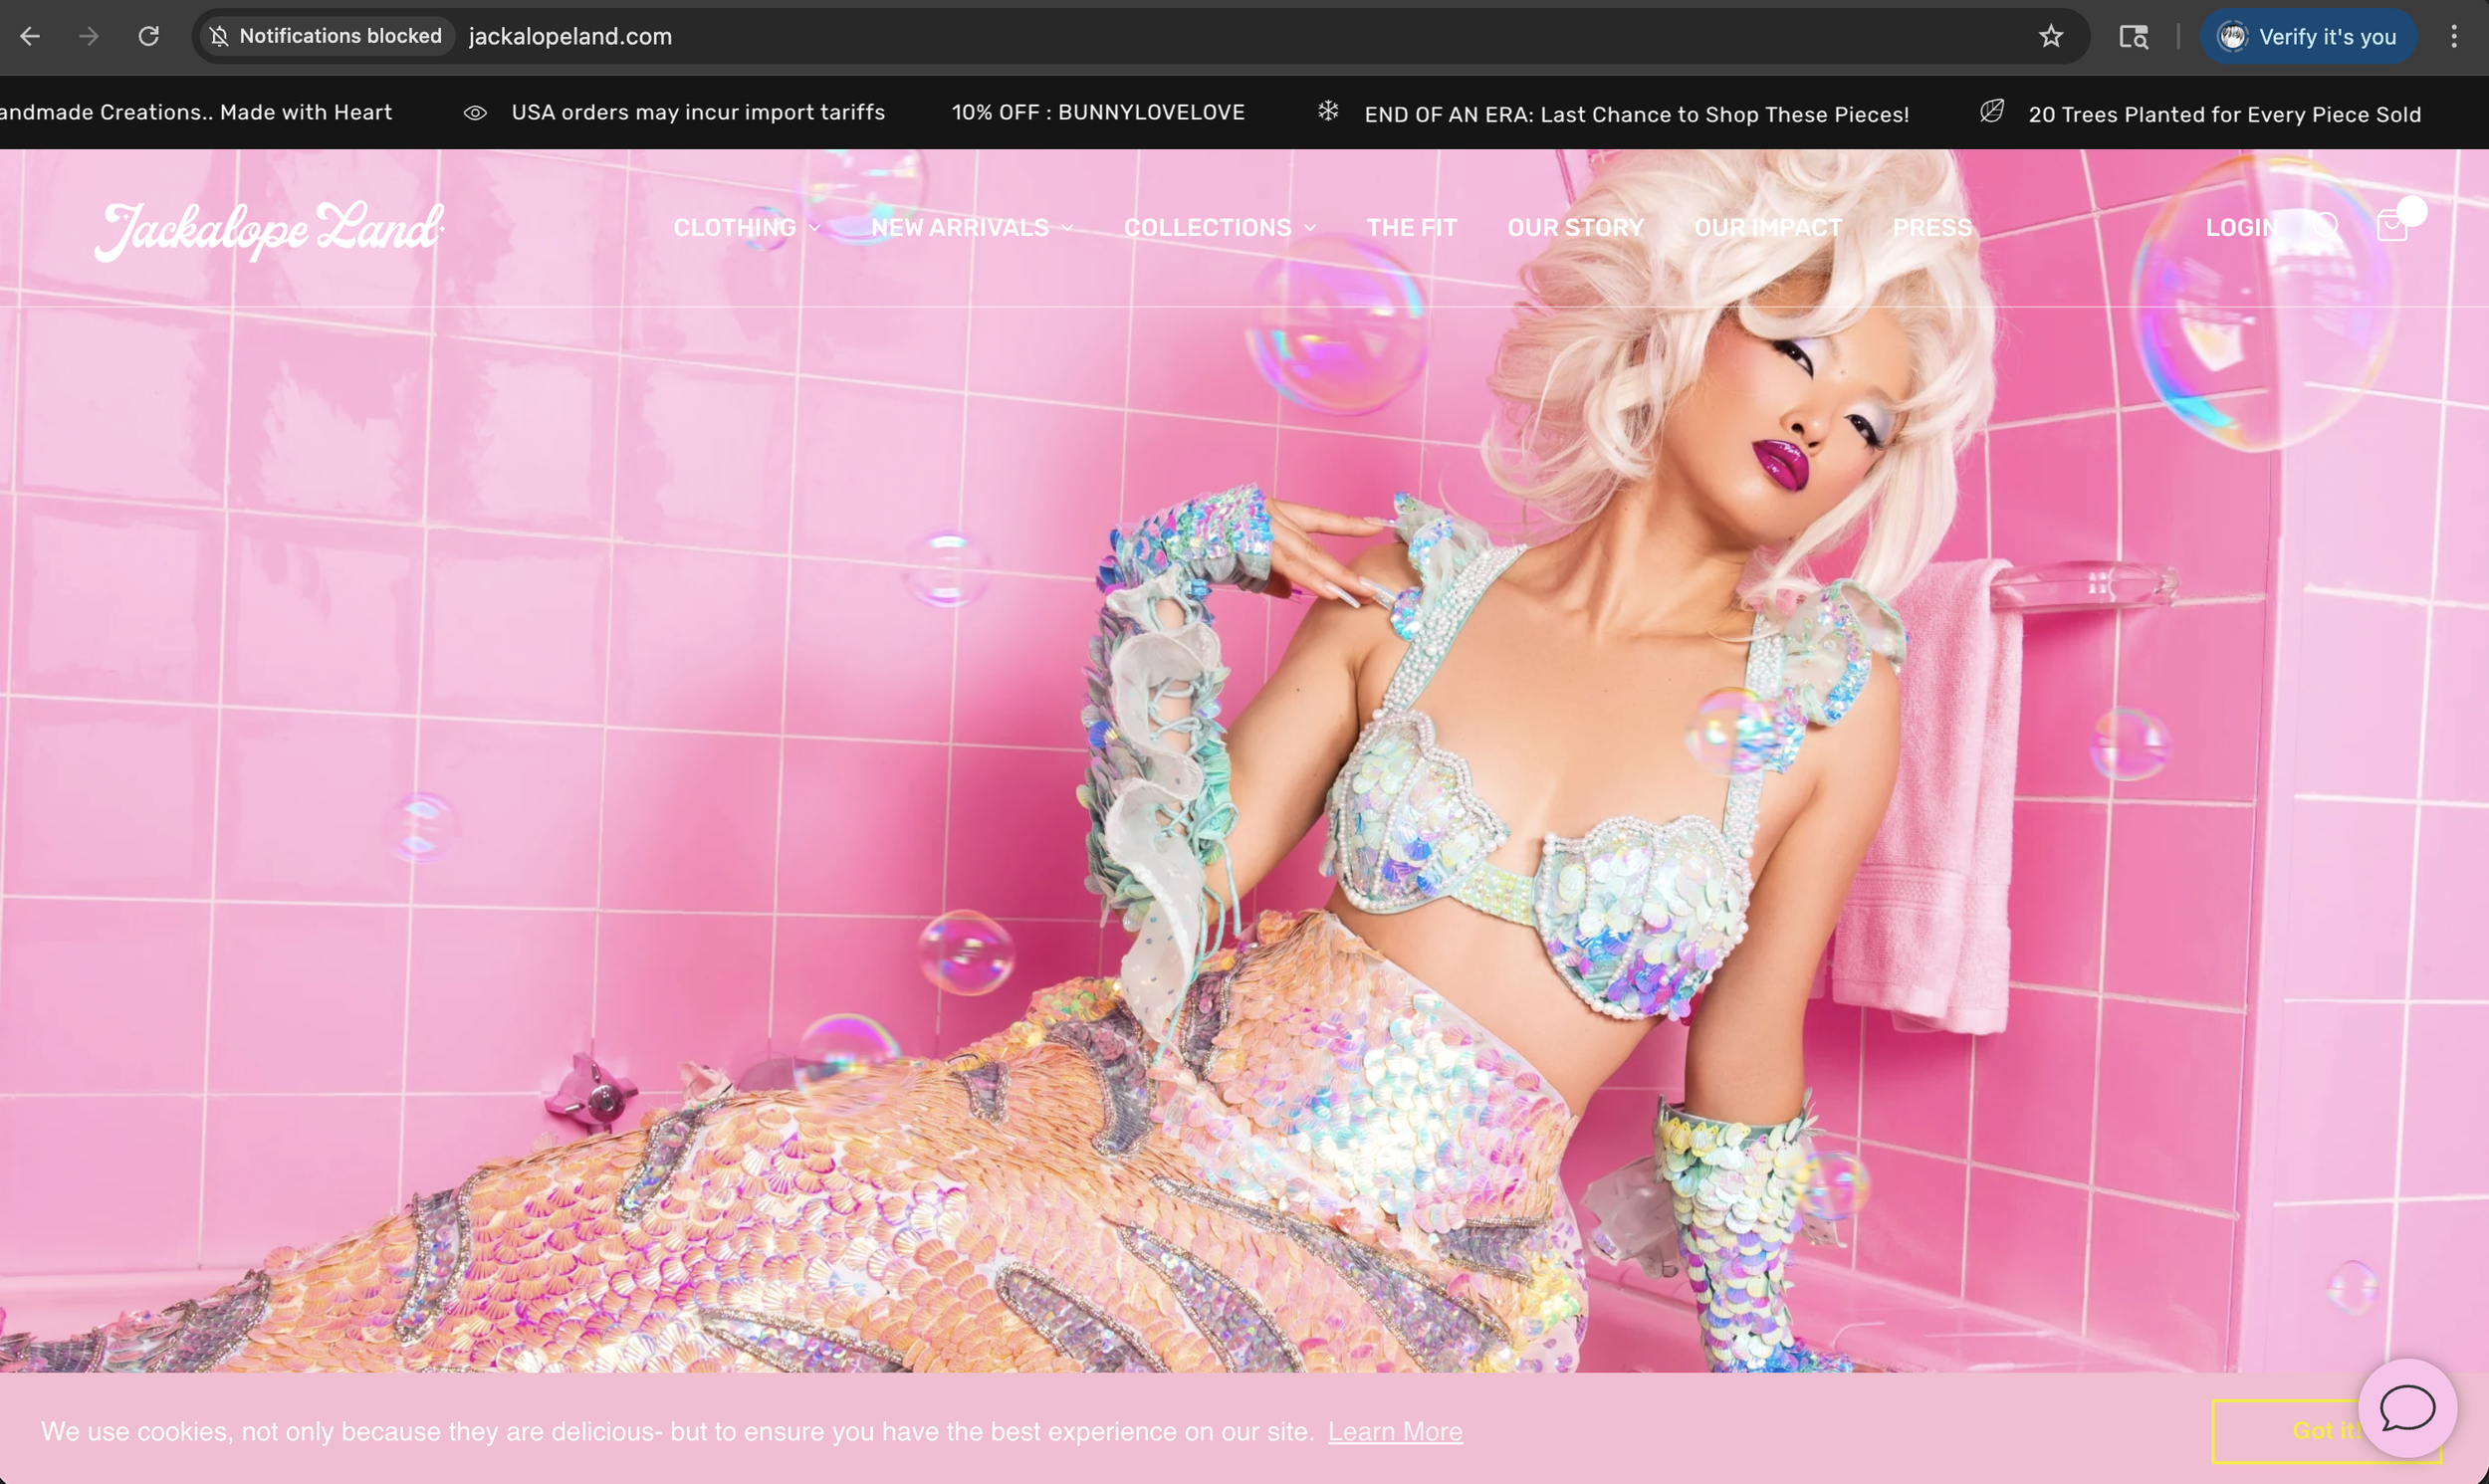Viewport: 2489px width, 1484px height.
Task: Click the search magnifier icon
Action: [2326, 227]
